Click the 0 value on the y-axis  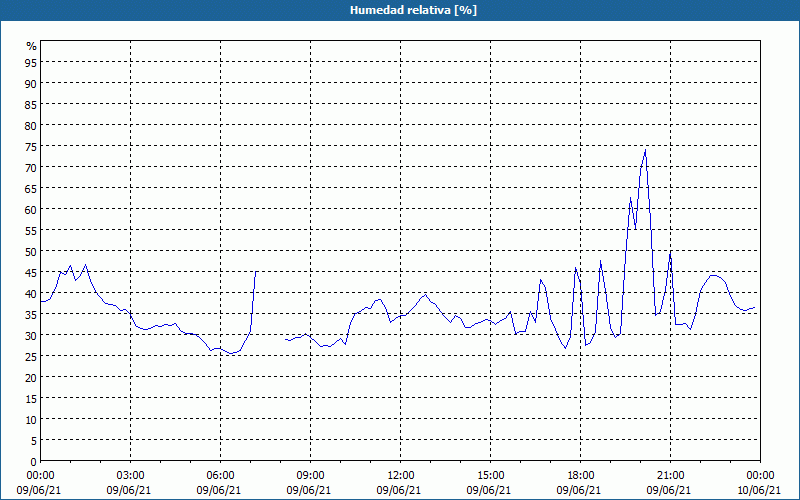(34, 462)
